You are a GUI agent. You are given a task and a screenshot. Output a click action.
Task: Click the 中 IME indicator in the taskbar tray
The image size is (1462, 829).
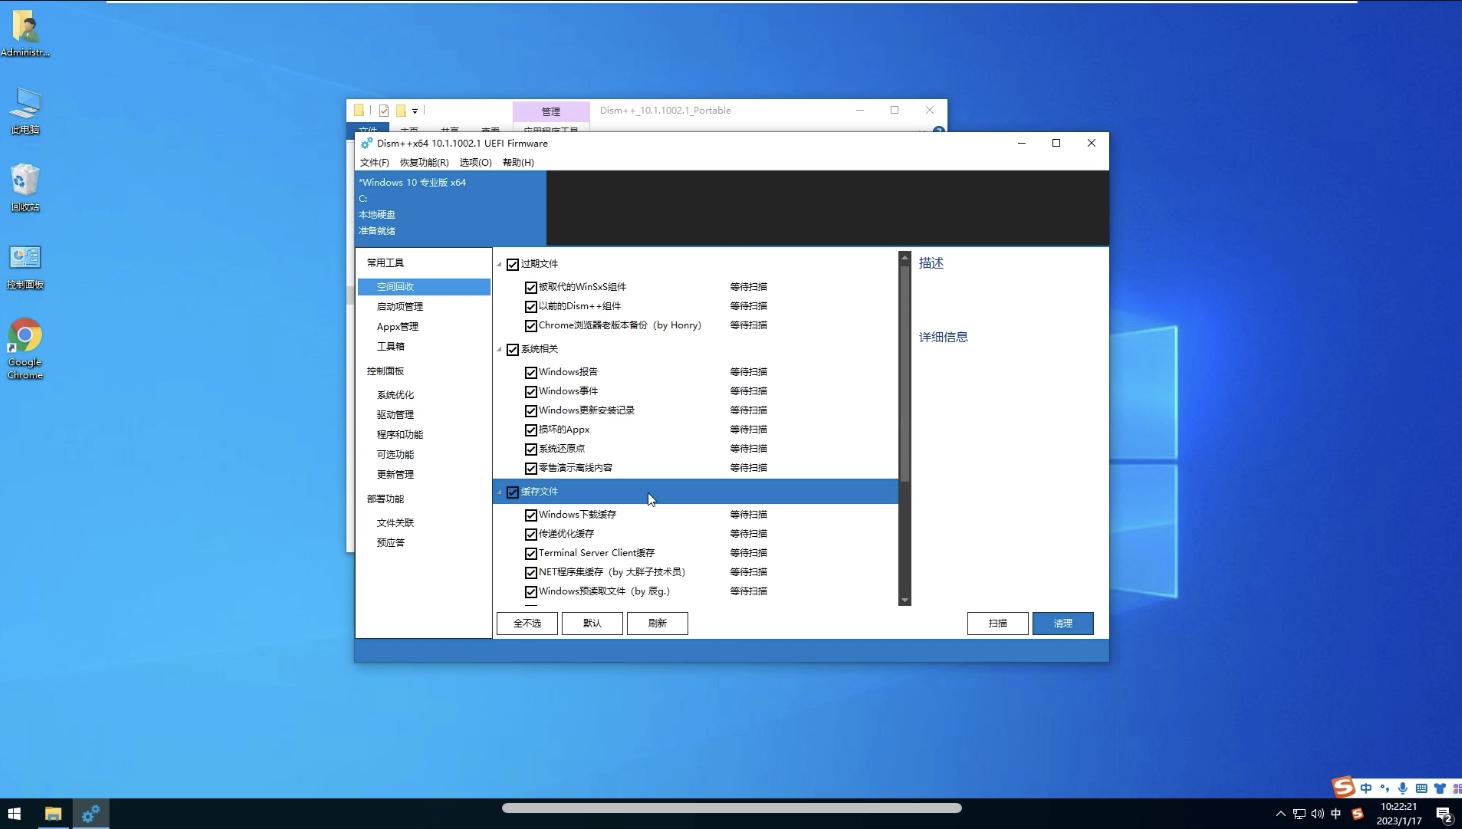(1336, 814)
